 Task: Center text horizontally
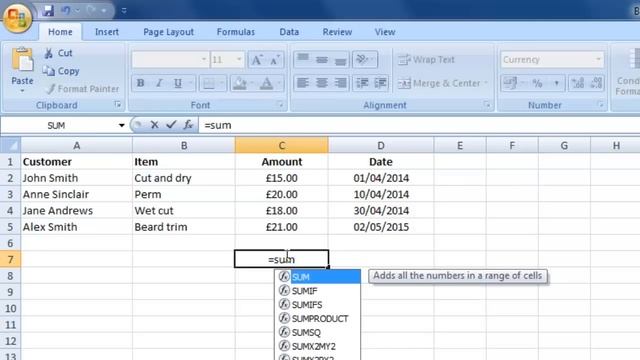tap(322, 83)
